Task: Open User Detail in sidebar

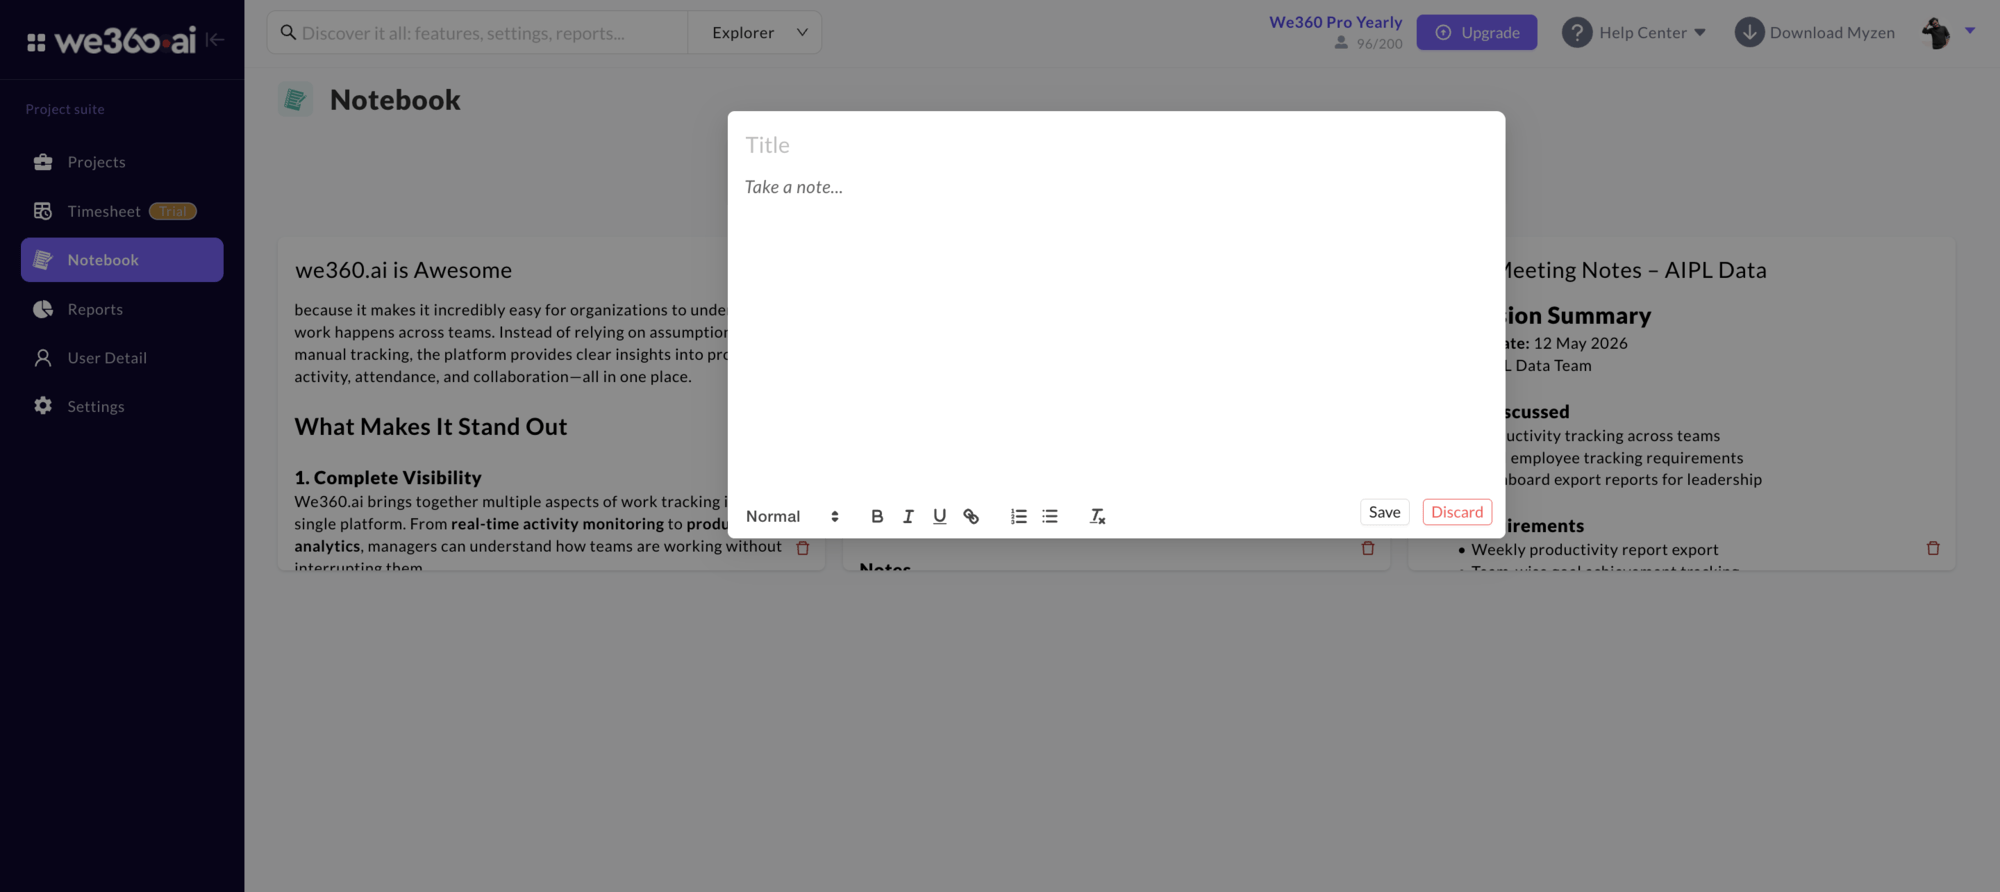Action: pyautogui.click(x=122, y=358)
